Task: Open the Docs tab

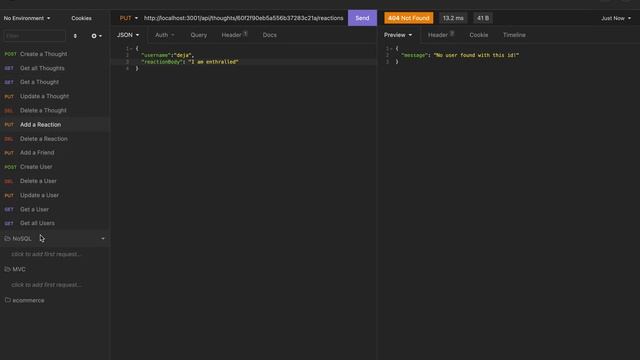Action: (269, 35)
